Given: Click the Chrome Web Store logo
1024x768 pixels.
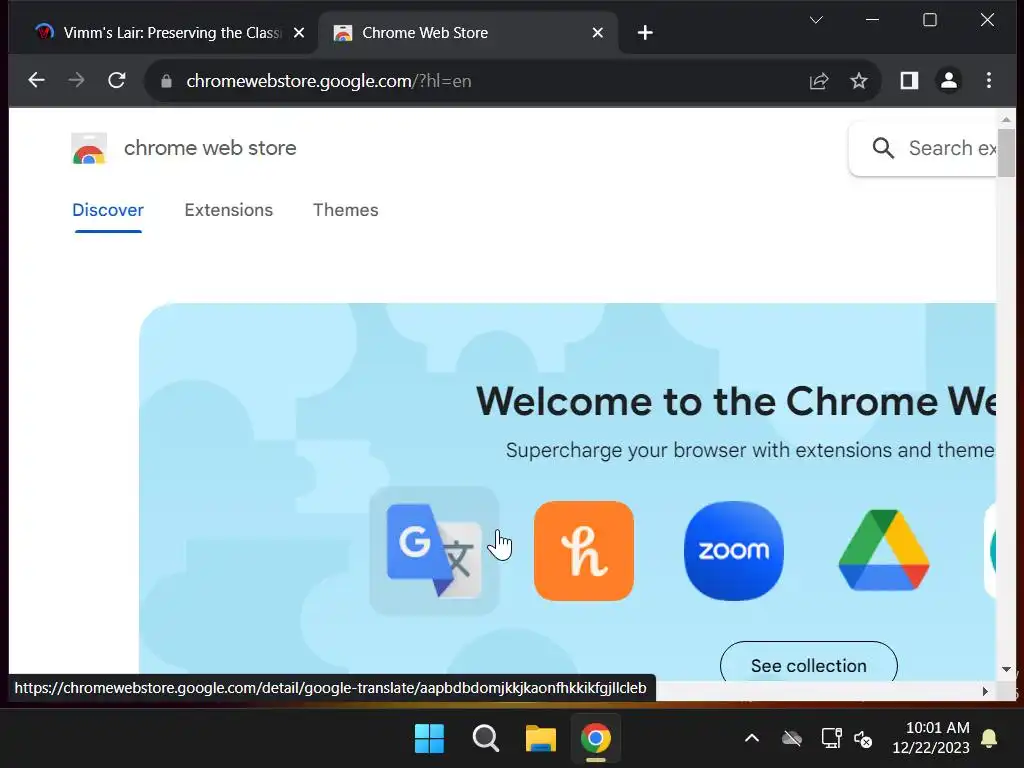Looking at the screenshot, I should 89,148.
